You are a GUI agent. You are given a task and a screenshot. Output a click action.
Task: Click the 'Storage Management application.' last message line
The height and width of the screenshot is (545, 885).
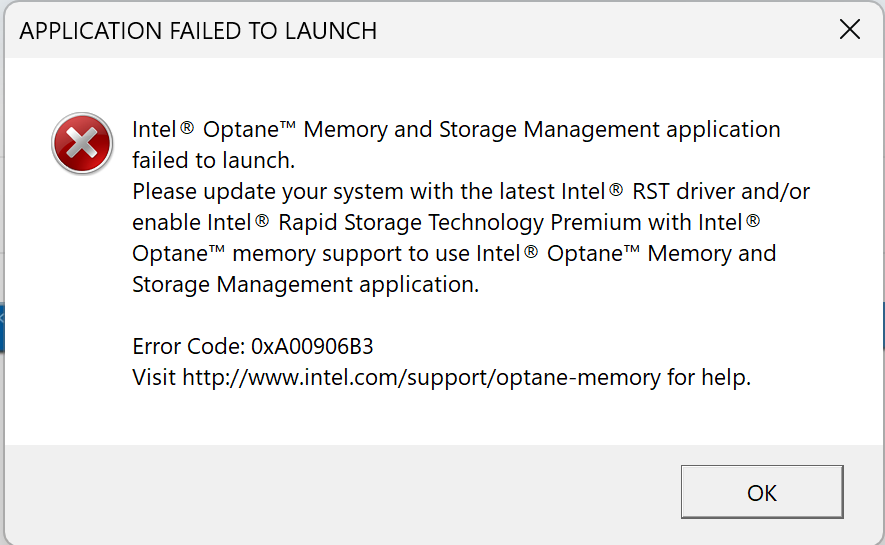(x=305, y=284)
